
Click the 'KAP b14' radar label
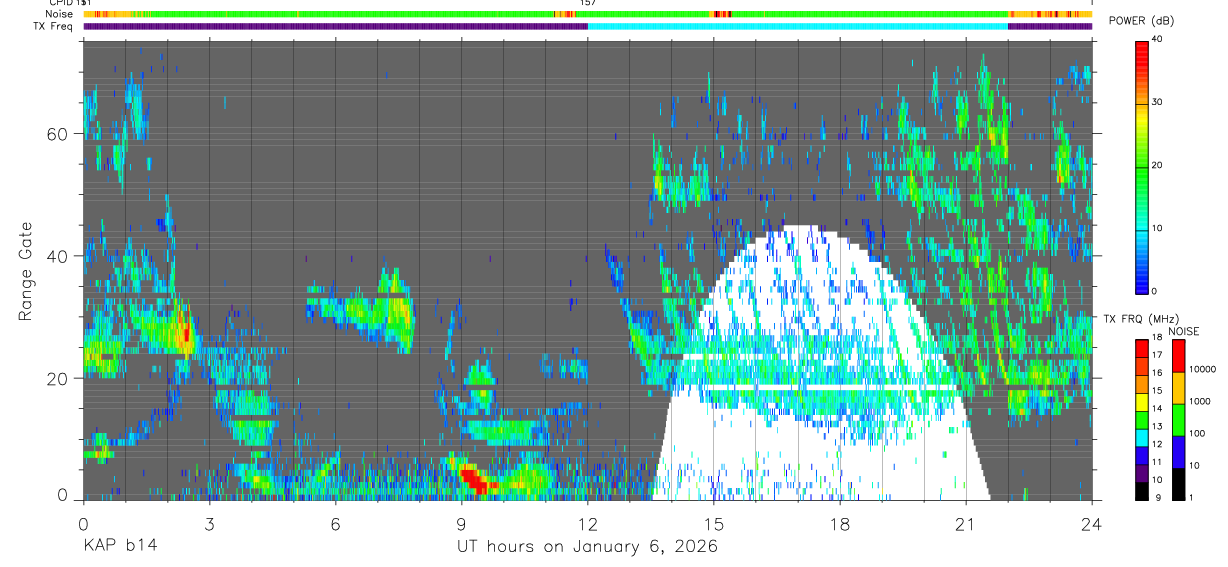point(119,547)
